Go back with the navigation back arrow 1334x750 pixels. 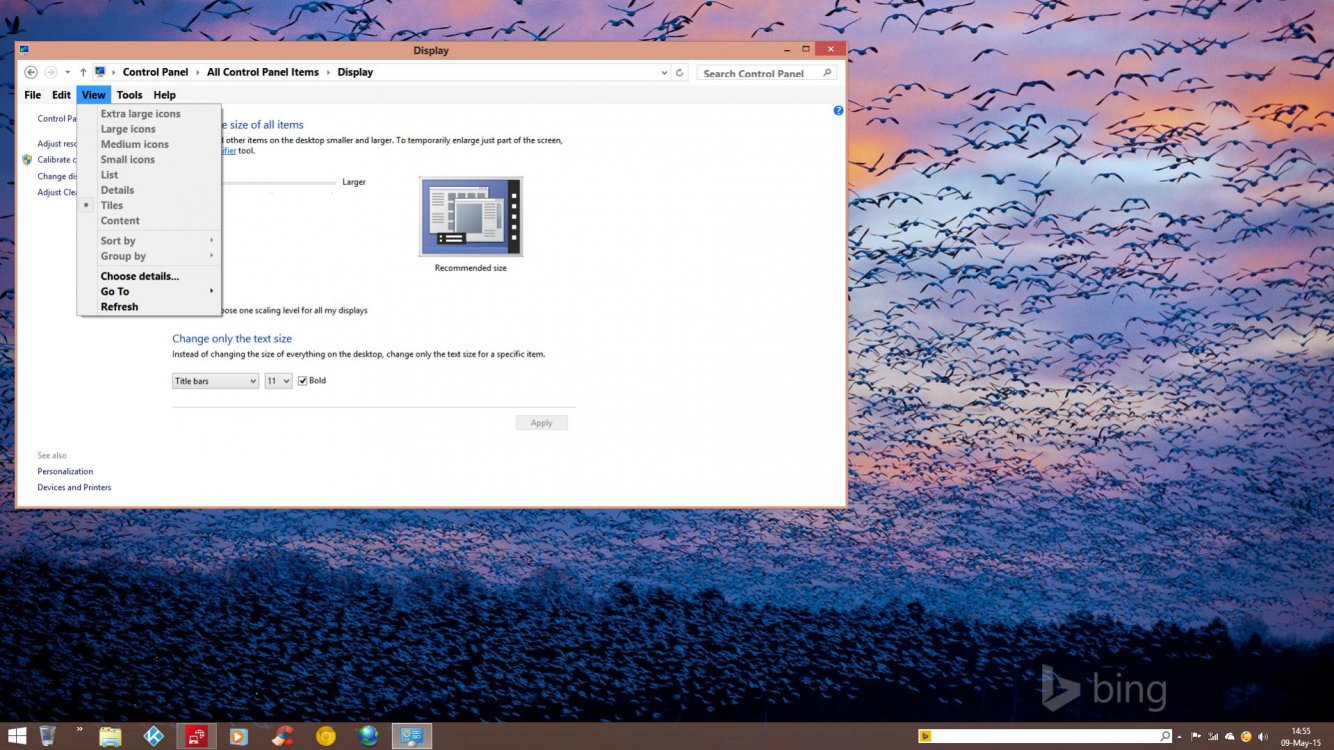[x=31, y=72]
